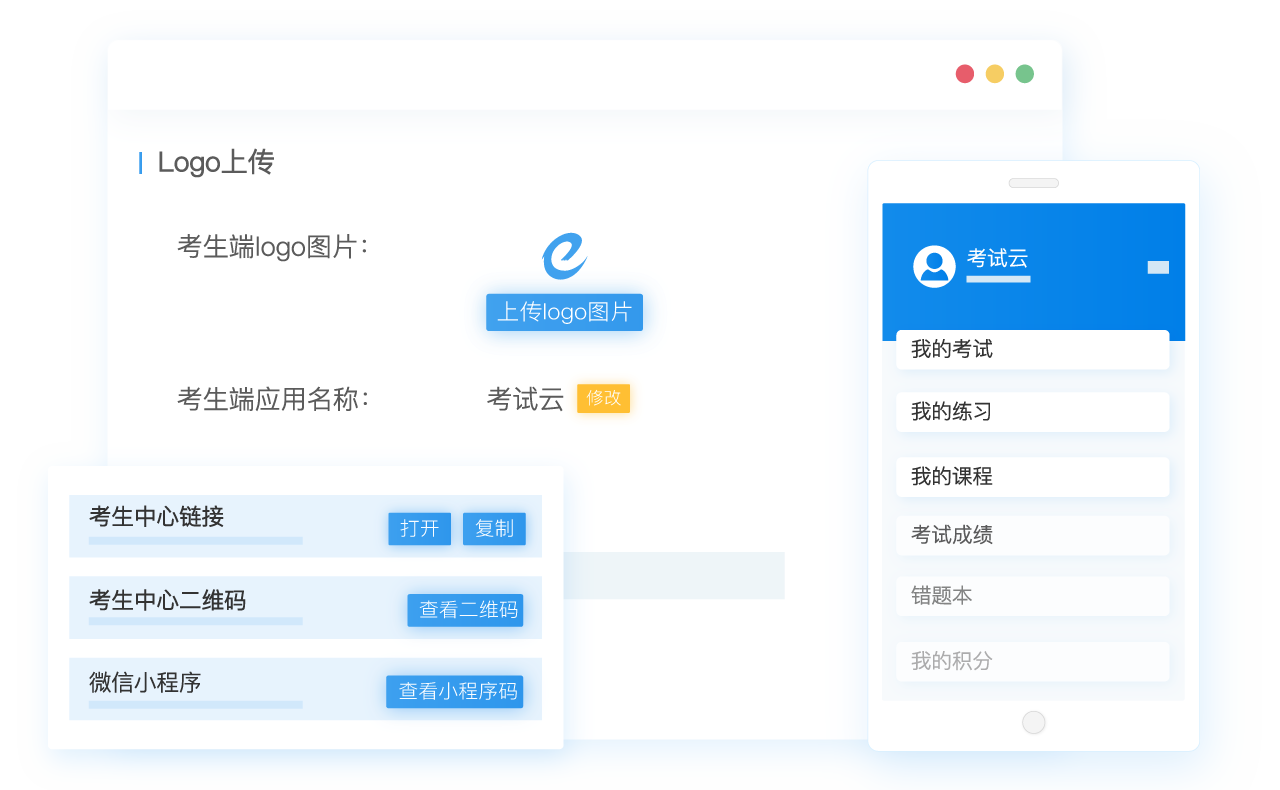Click the green window dot

(1025, 74)
